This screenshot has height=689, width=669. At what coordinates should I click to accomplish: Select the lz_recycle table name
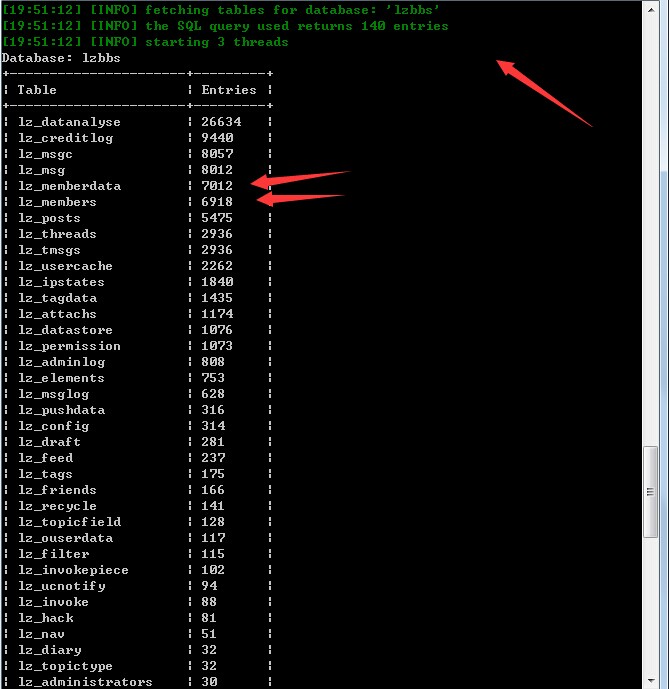(x=57, y=506)
